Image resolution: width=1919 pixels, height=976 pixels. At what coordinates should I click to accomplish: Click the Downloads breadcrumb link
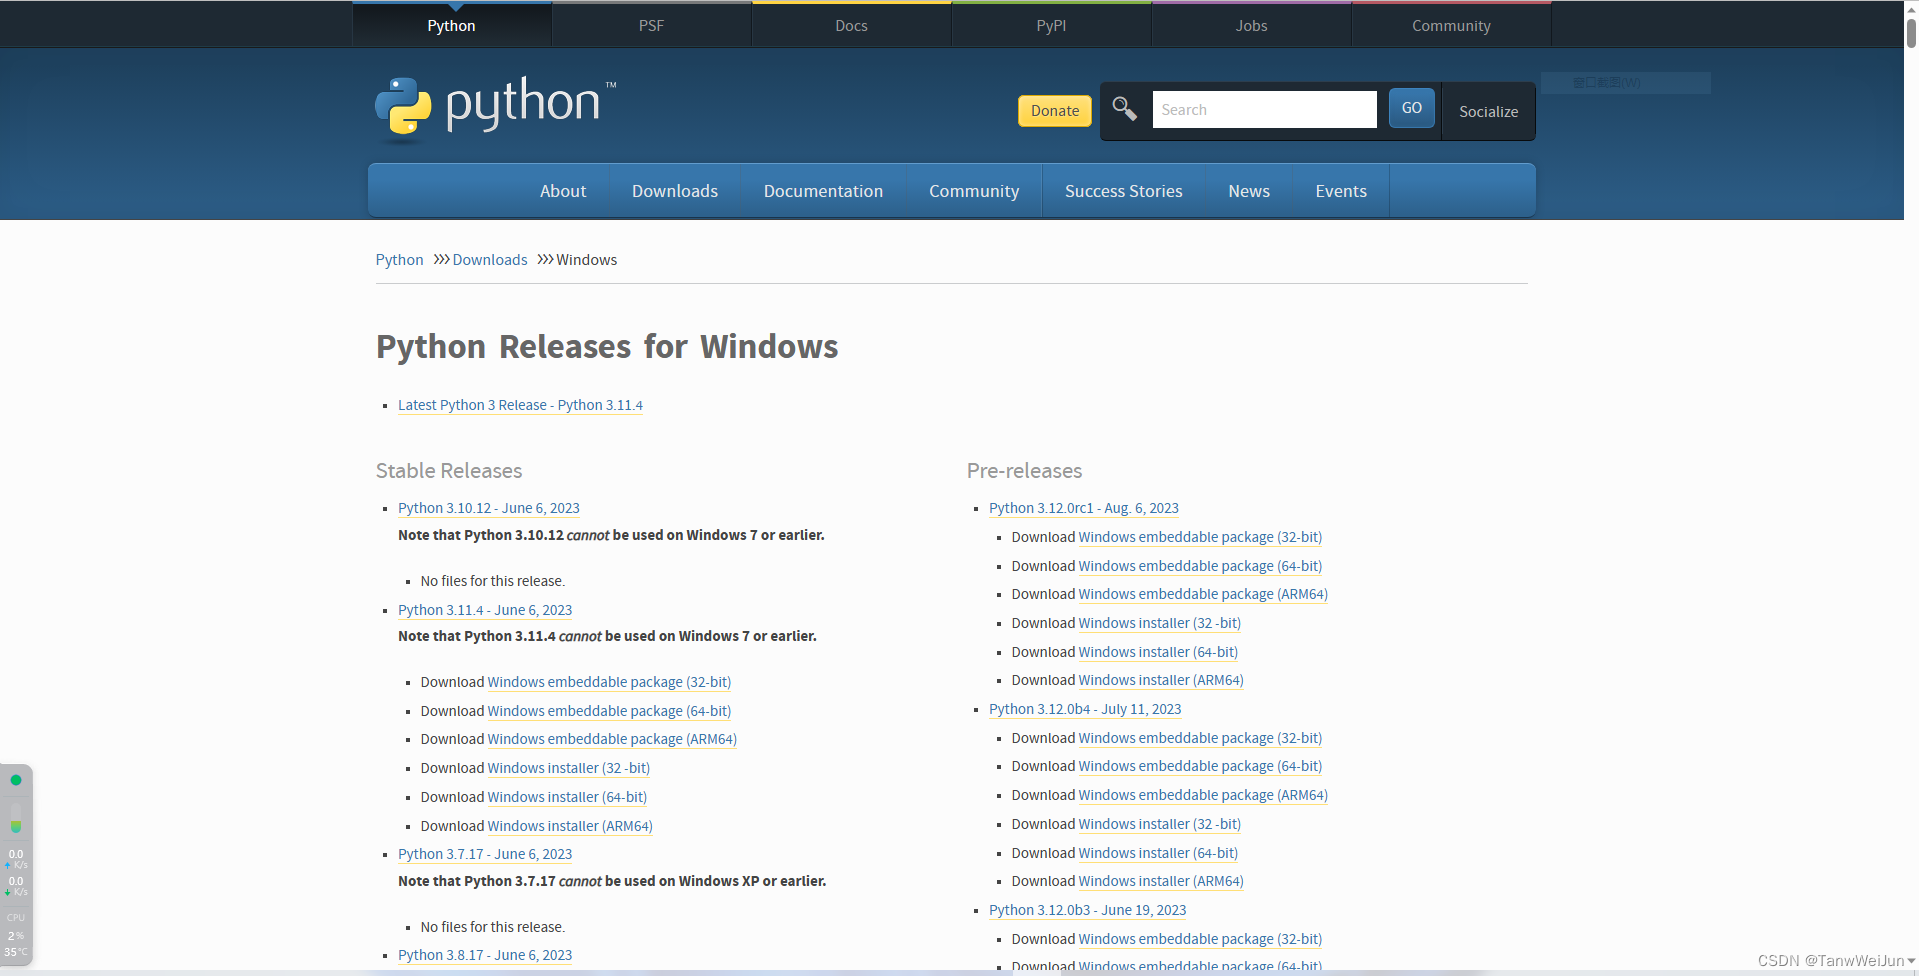click(490, 260)
